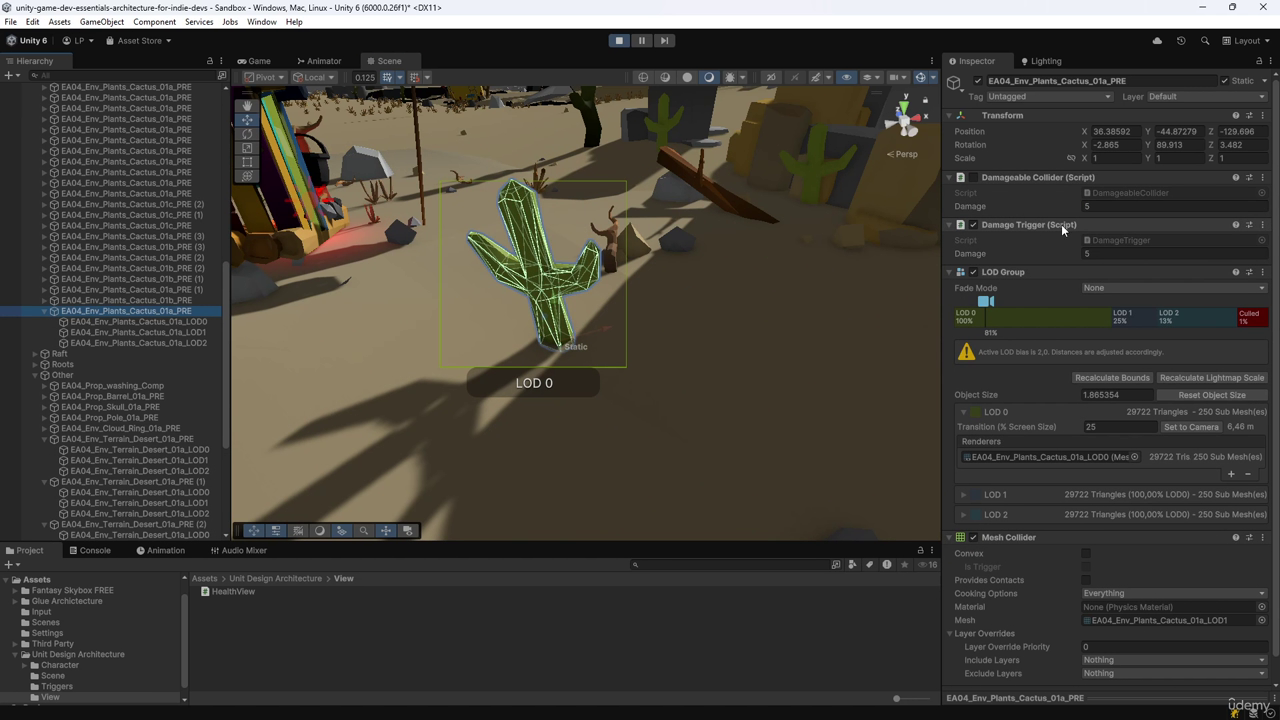Open the Unity Cloud icon

pos(1157,41)
